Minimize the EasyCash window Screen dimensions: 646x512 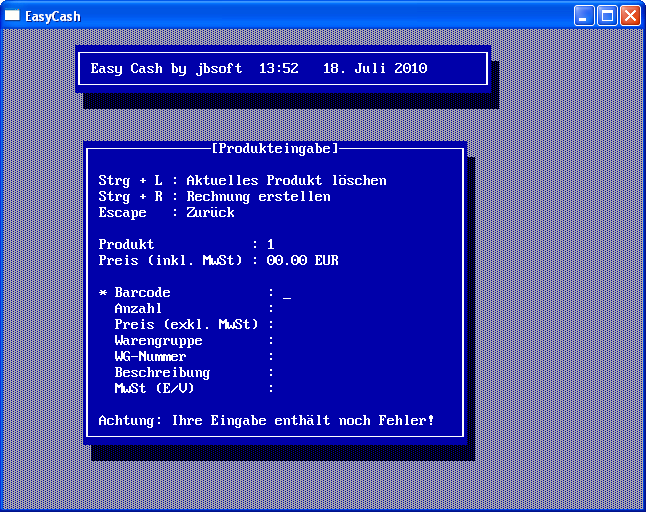pyautogui.click(x=584, y=16)
